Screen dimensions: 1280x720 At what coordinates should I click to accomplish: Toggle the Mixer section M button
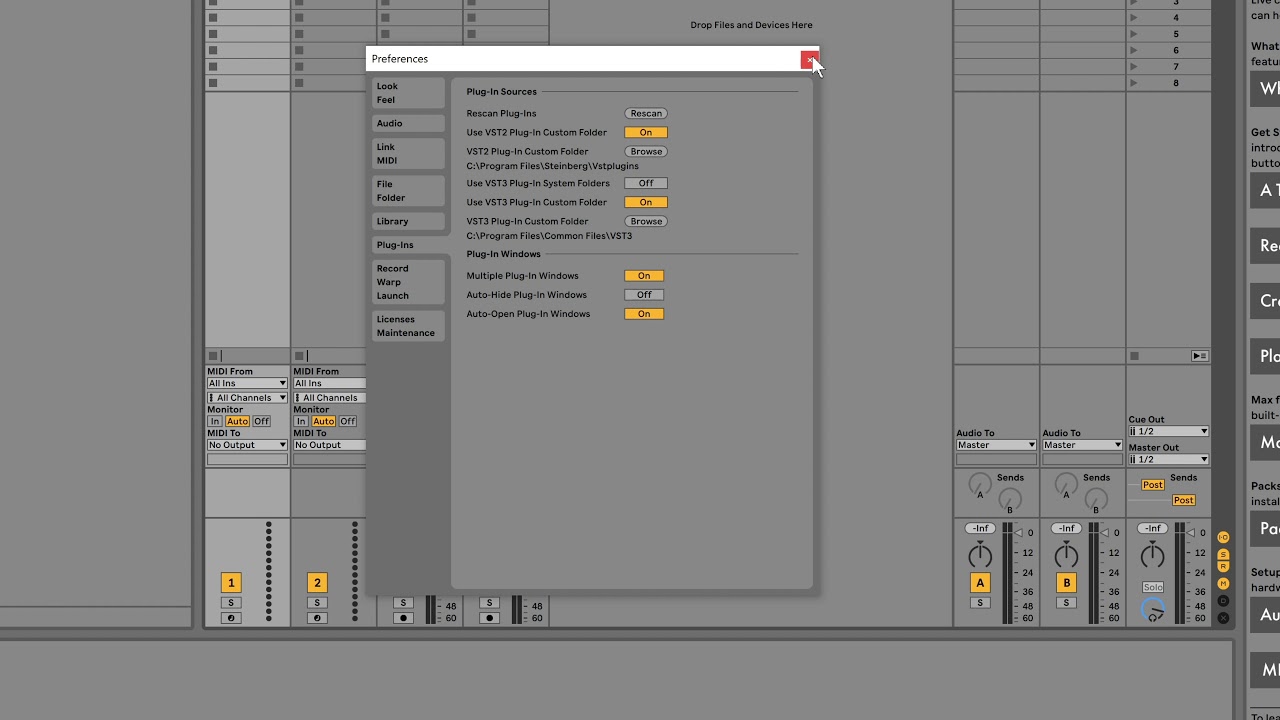click(x=1223, y=583)
